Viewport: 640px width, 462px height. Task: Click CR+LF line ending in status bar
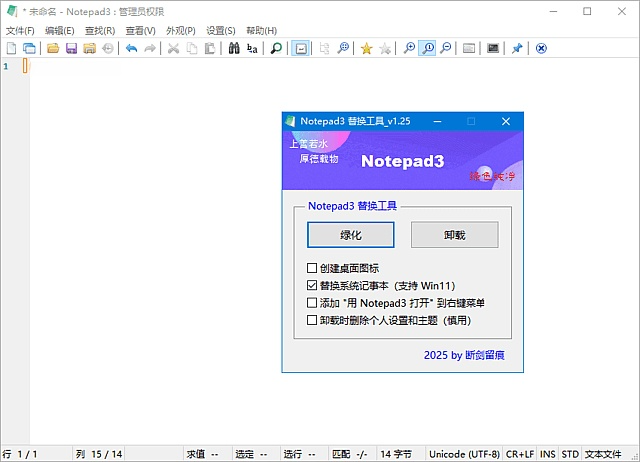click(520, 454)
